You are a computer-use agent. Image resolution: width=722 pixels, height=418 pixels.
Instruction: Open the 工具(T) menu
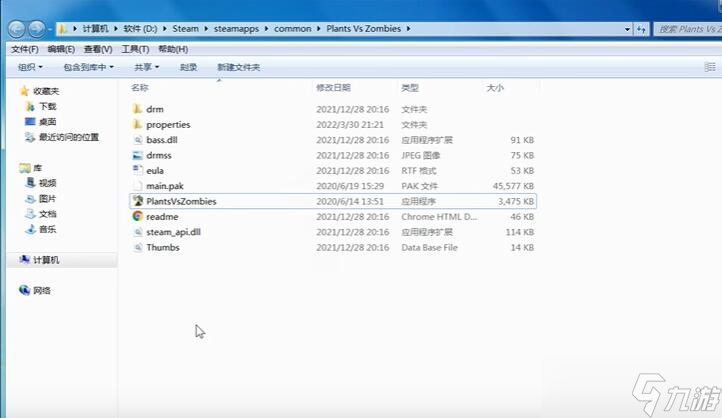coord(135,49)
